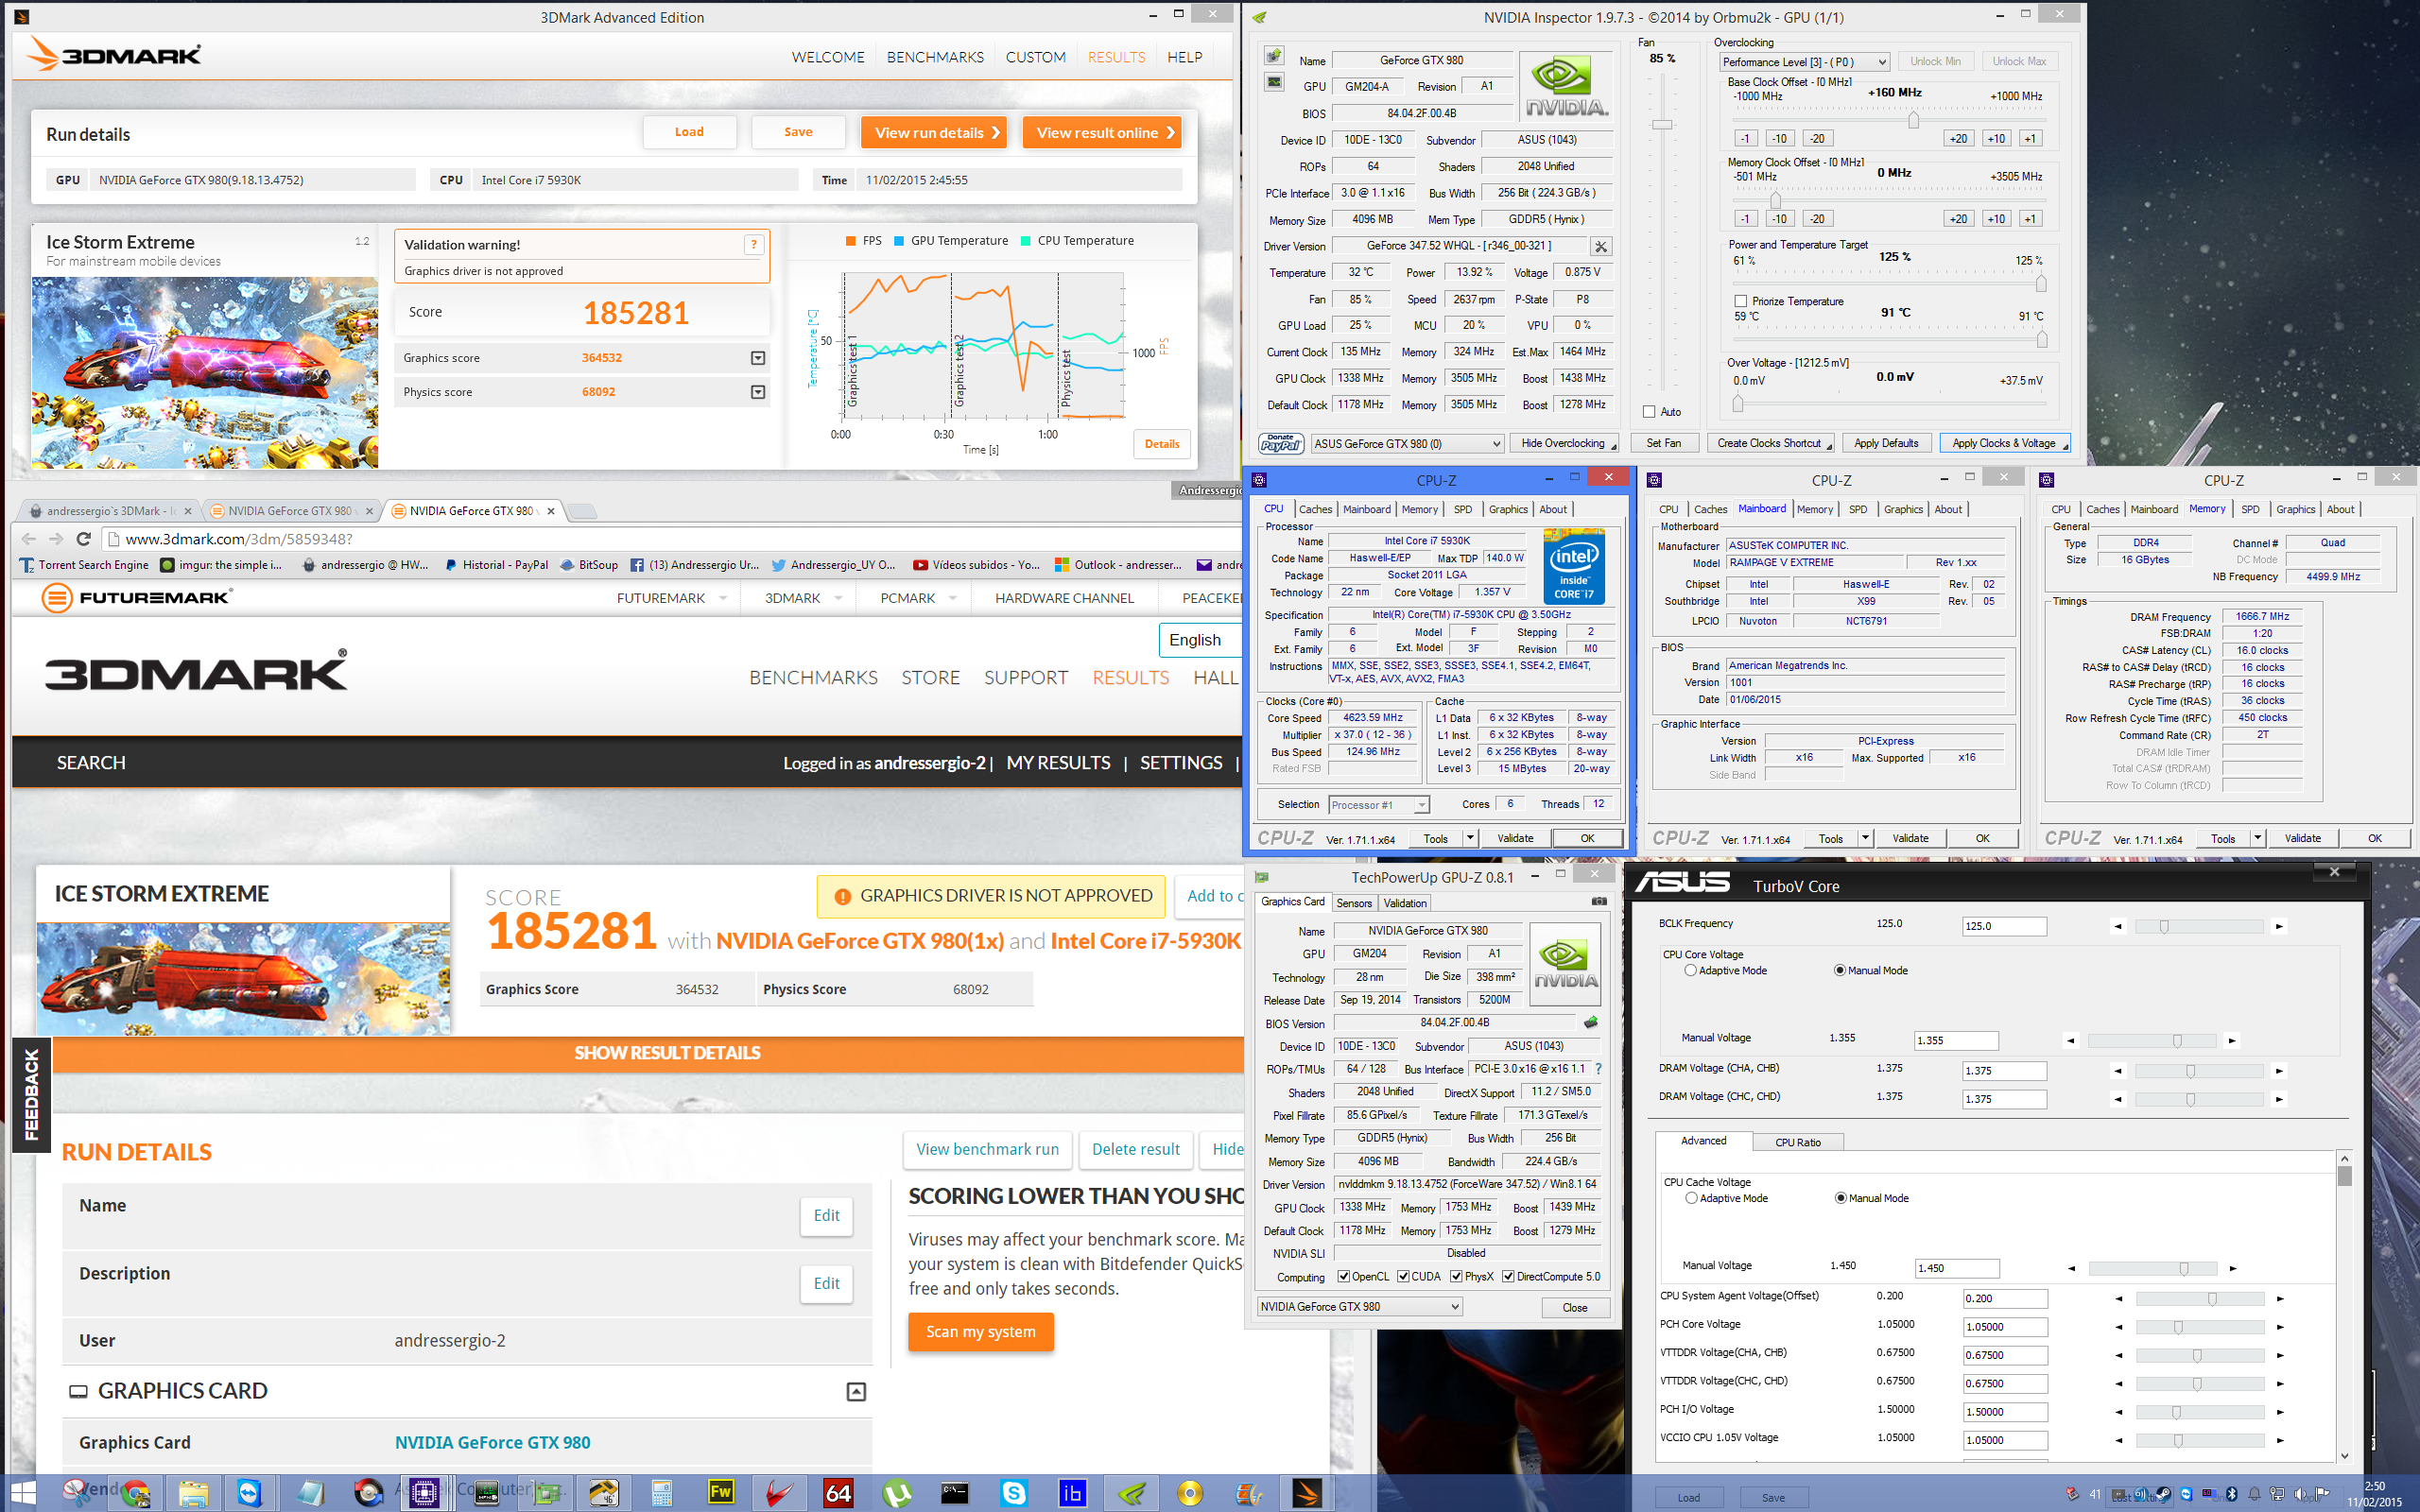This screenshot has width=2420, height=1512.
Task: Click View result online button
Action: click(x=1102, y=133)
